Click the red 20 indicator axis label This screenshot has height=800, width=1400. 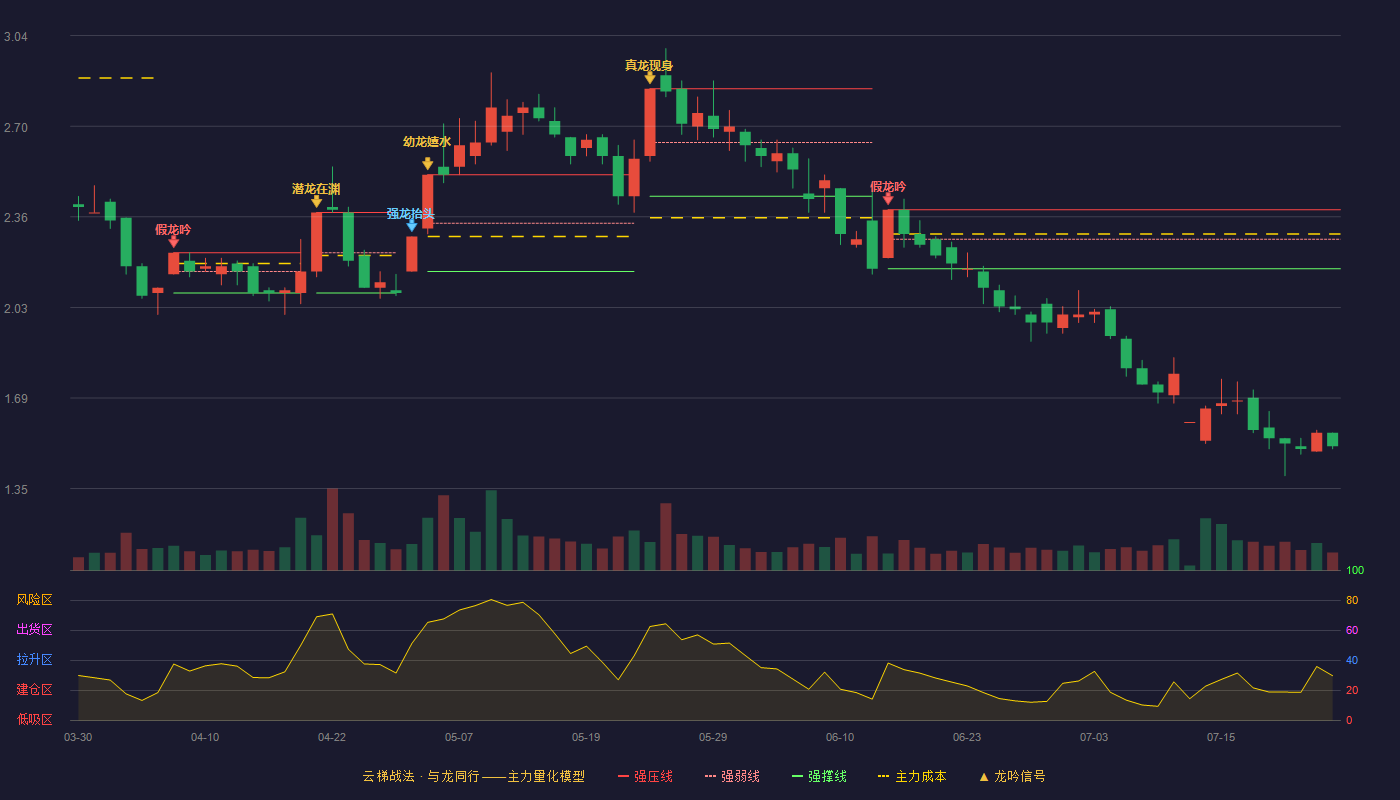coord(1352,690)
